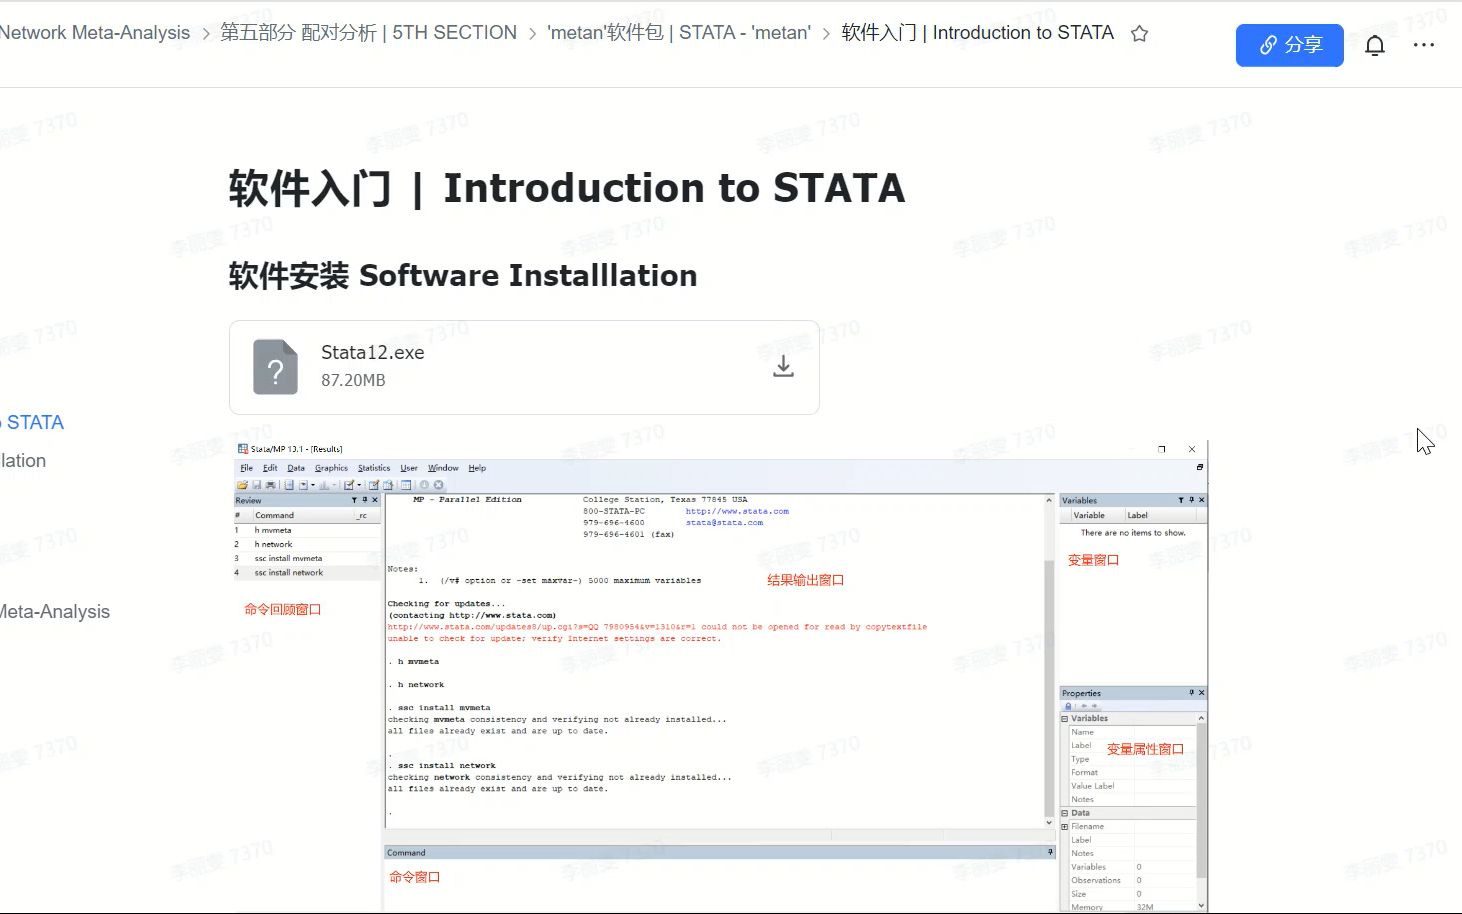This screenshot has height=914, width=1462.
Task: Click the Review panel filter icon
Action: (x=354, y=500)
